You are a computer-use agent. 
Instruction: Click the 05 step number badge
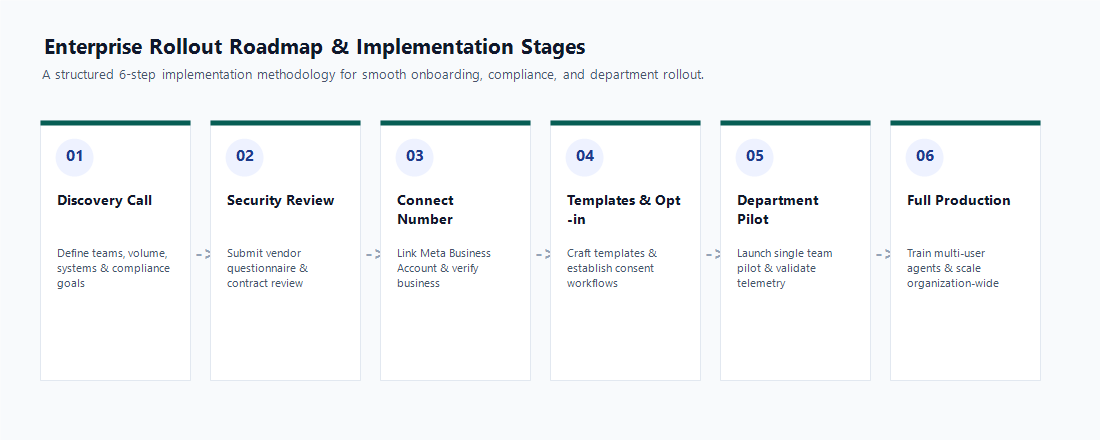[x=754, y=156]
